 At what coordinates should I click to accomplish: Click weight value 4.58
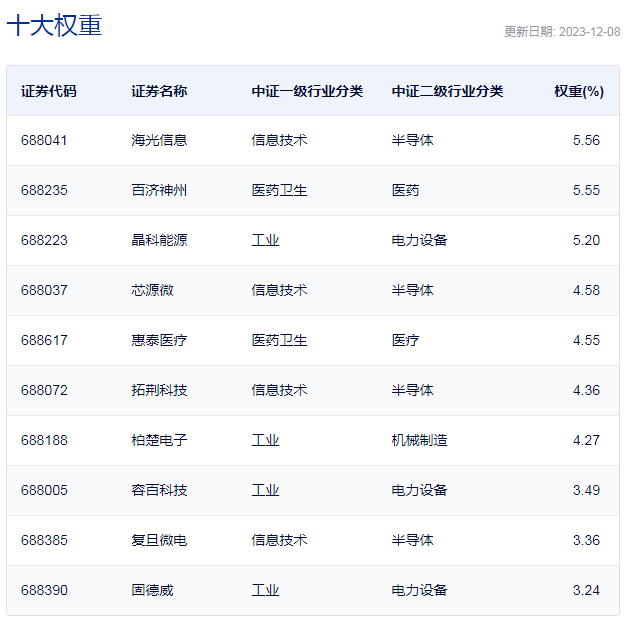click(x=586, y=290)
